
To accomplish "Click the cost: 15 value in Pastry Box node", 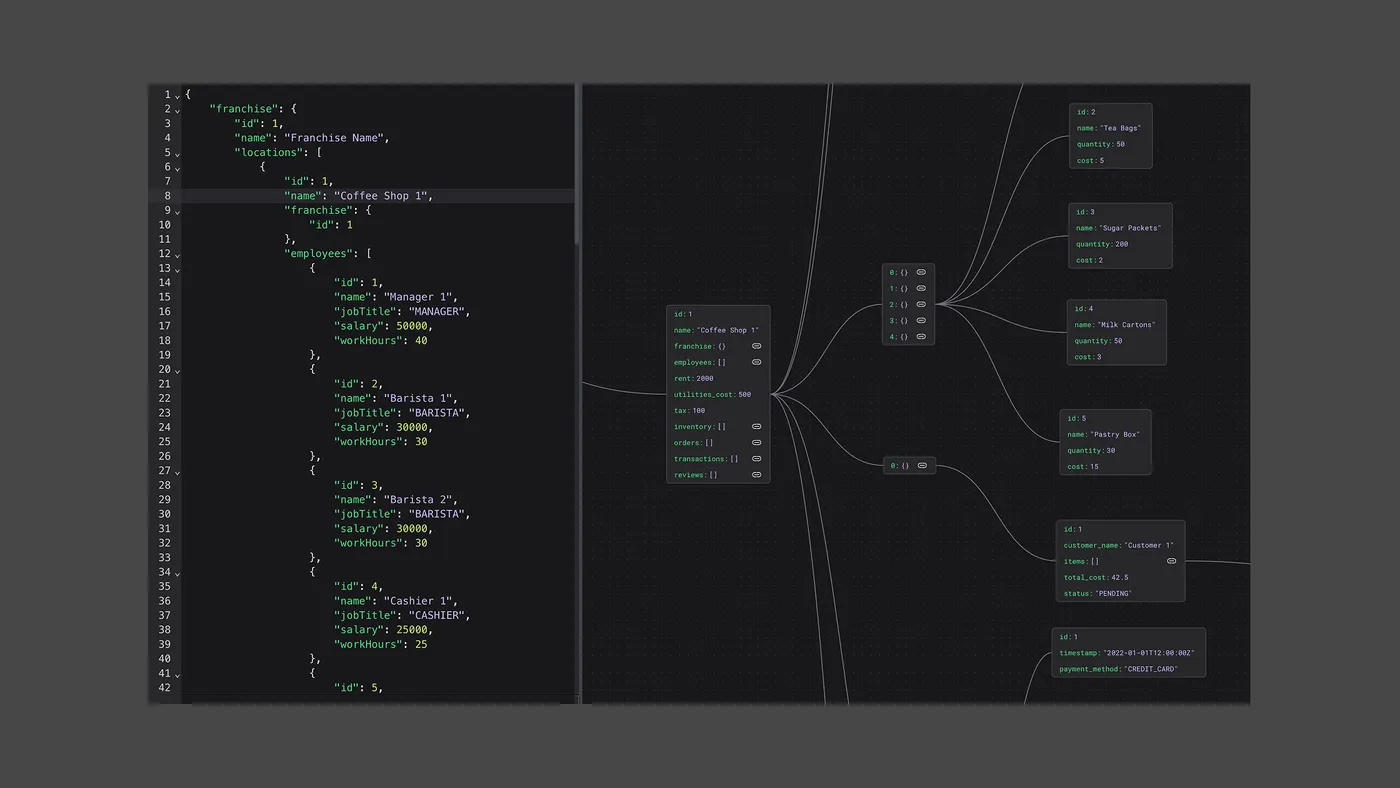I will (x=1094, y=467).
